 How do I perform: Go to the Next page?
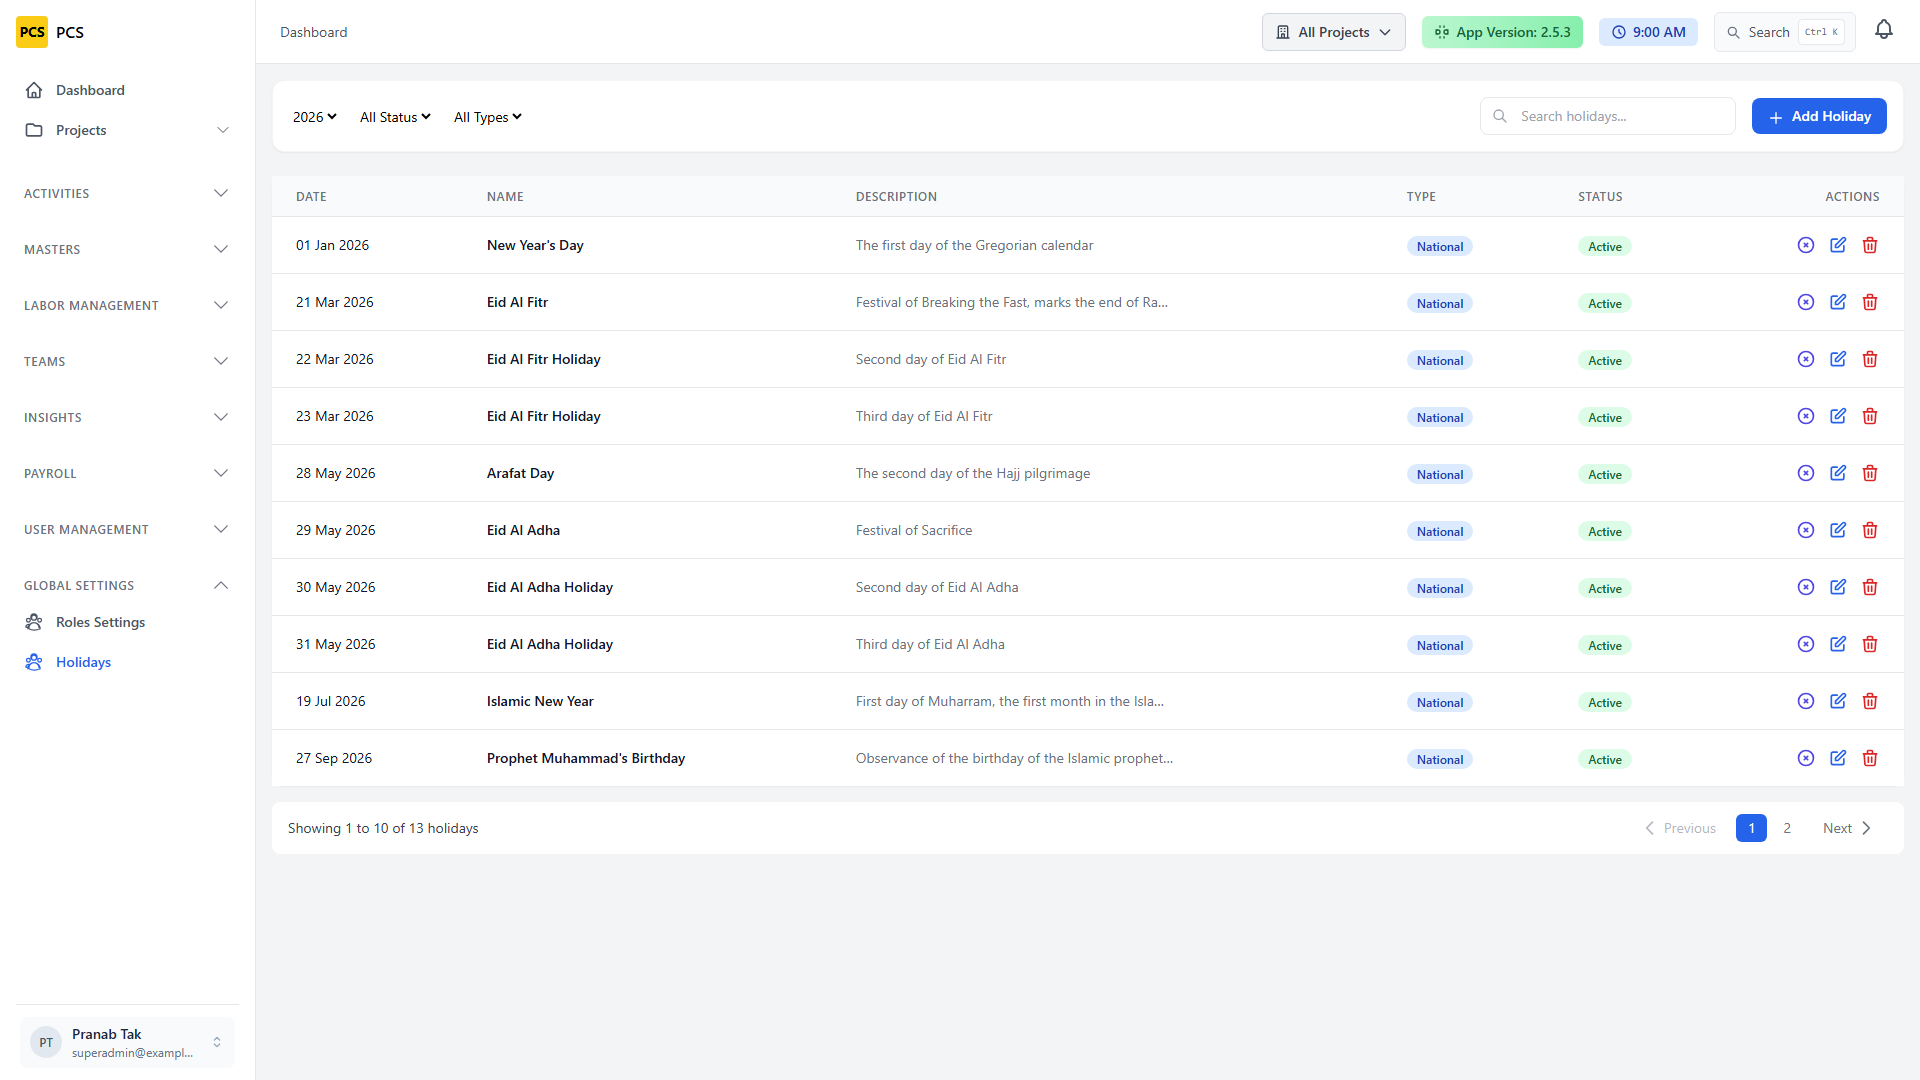click(x=1846, y=828)
